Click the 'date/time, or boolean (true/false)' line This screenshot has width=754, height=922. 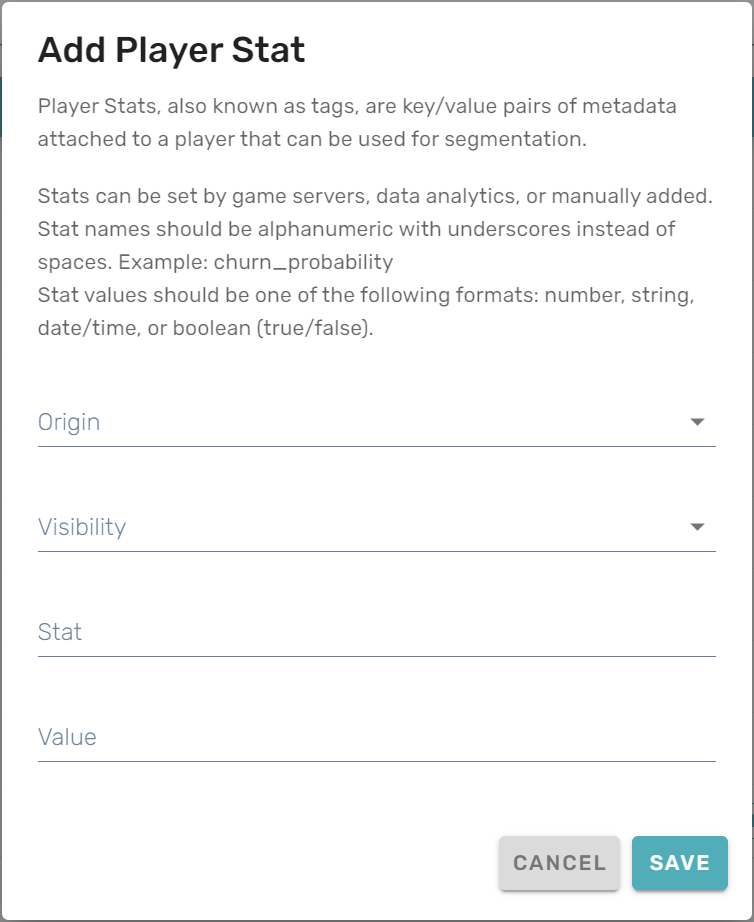coord(205,328)
